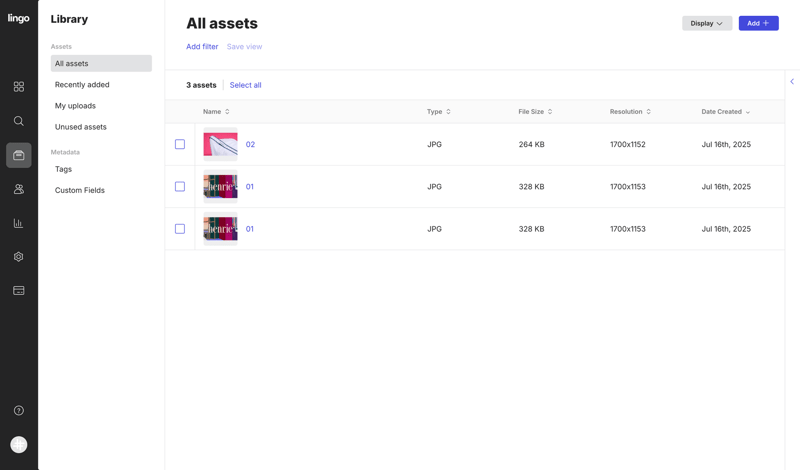This screenshot has width=800, height=470.
Task: Go to My uploads
Action: [76, 106]
